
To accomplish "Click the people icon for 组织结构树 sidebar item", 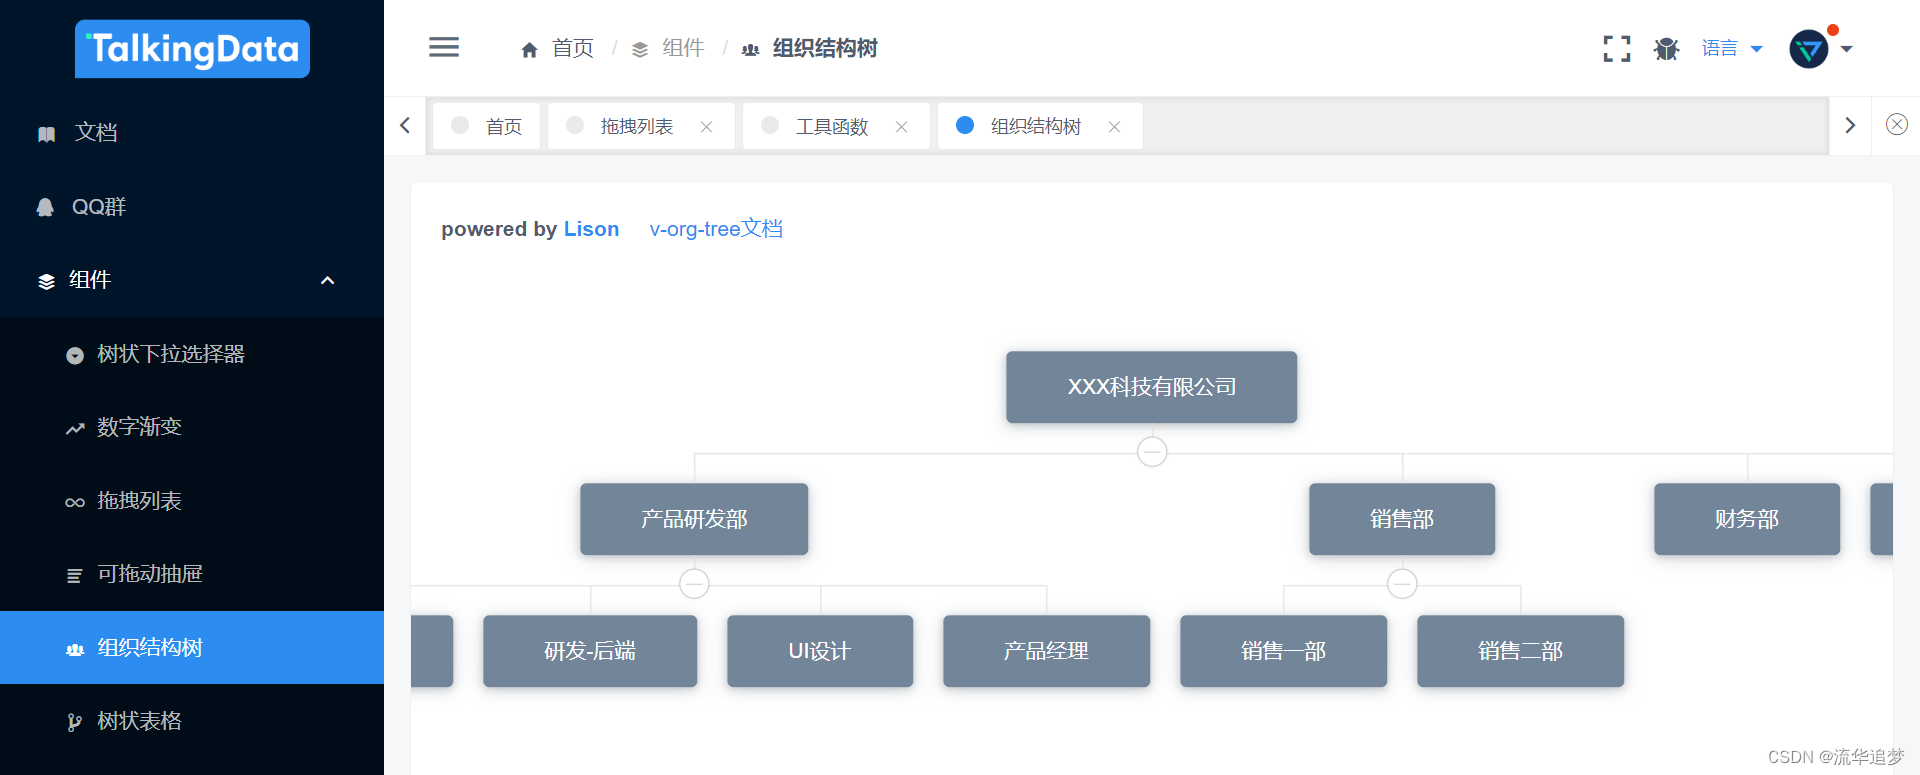I will point(75,649).
